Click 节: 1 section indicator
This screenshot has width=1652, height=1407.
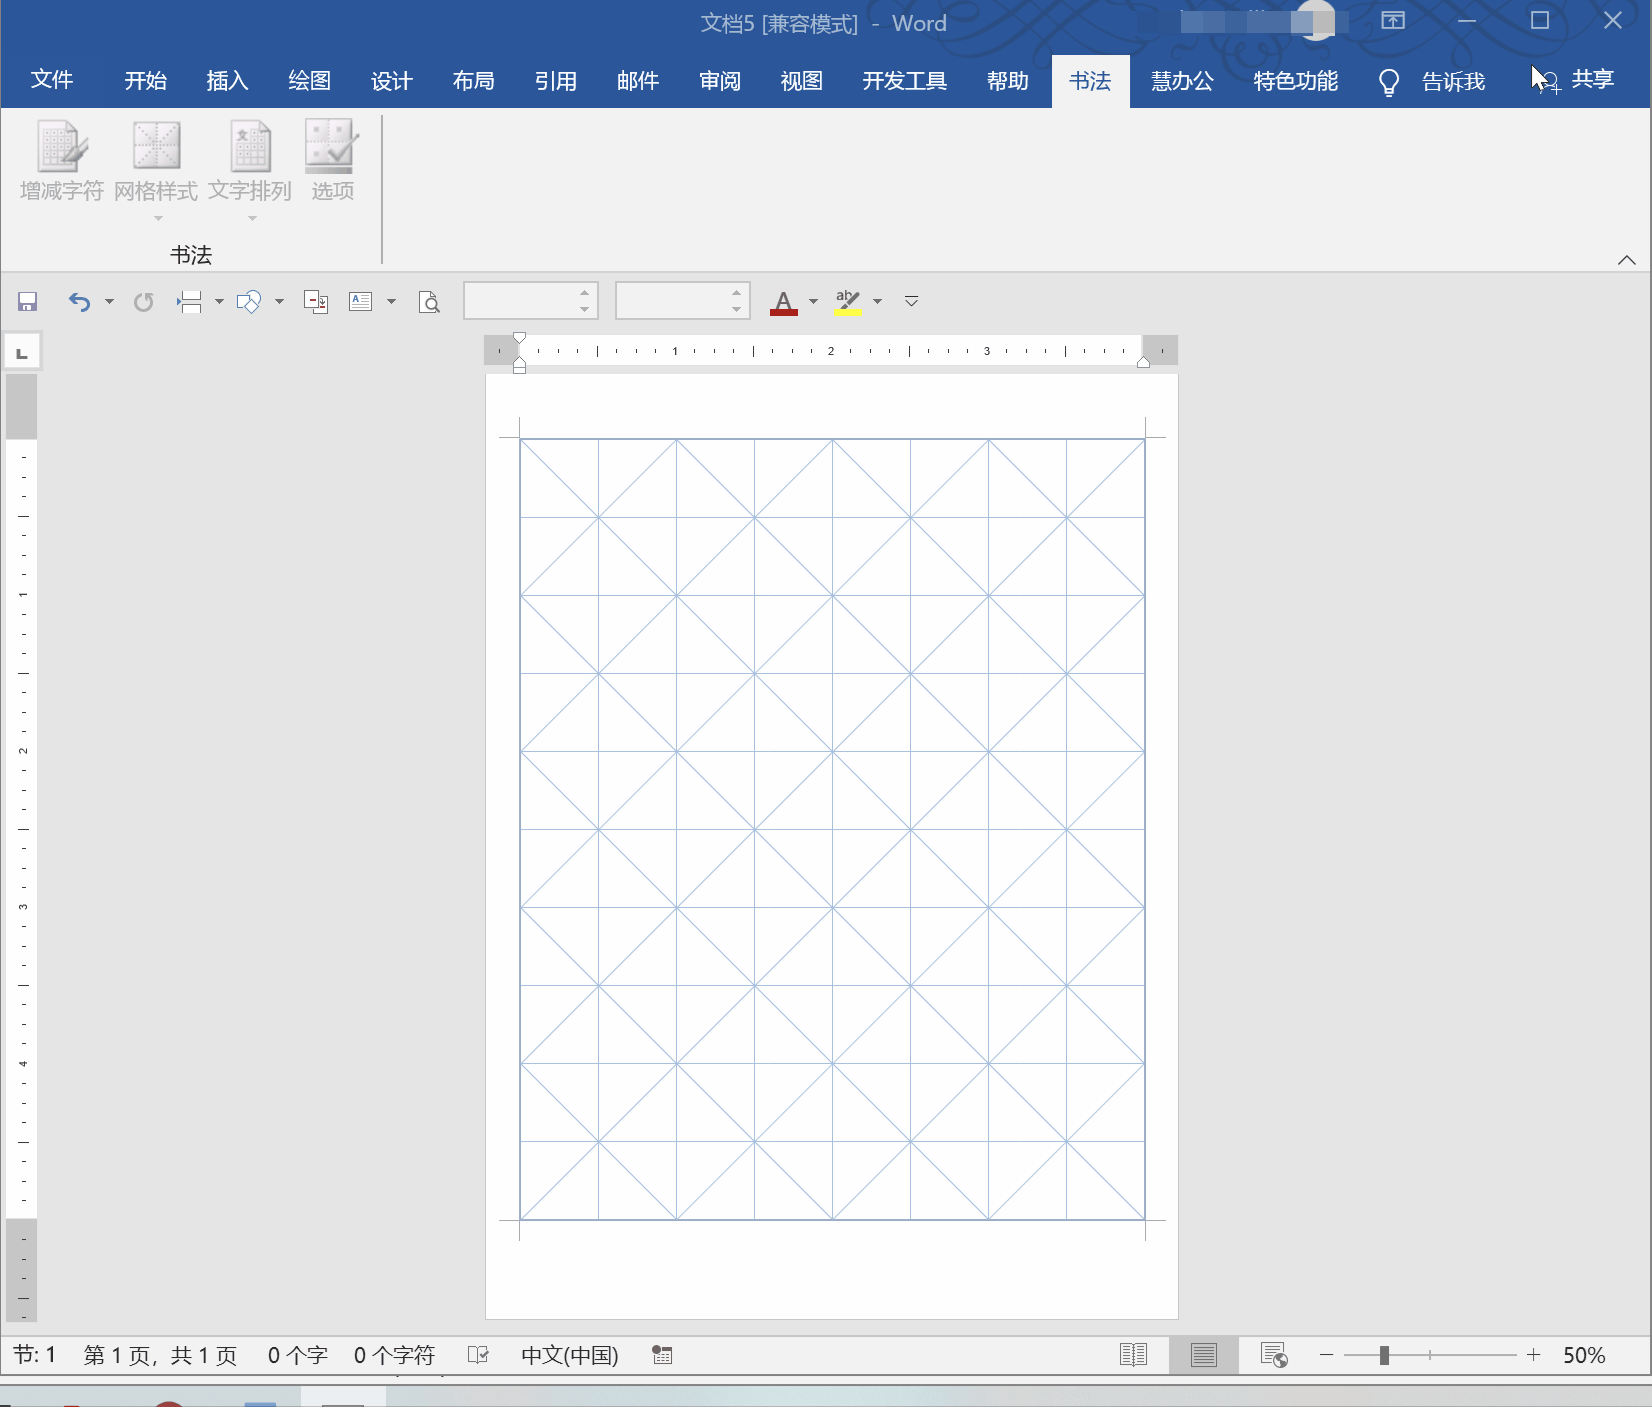(35, 1355)
